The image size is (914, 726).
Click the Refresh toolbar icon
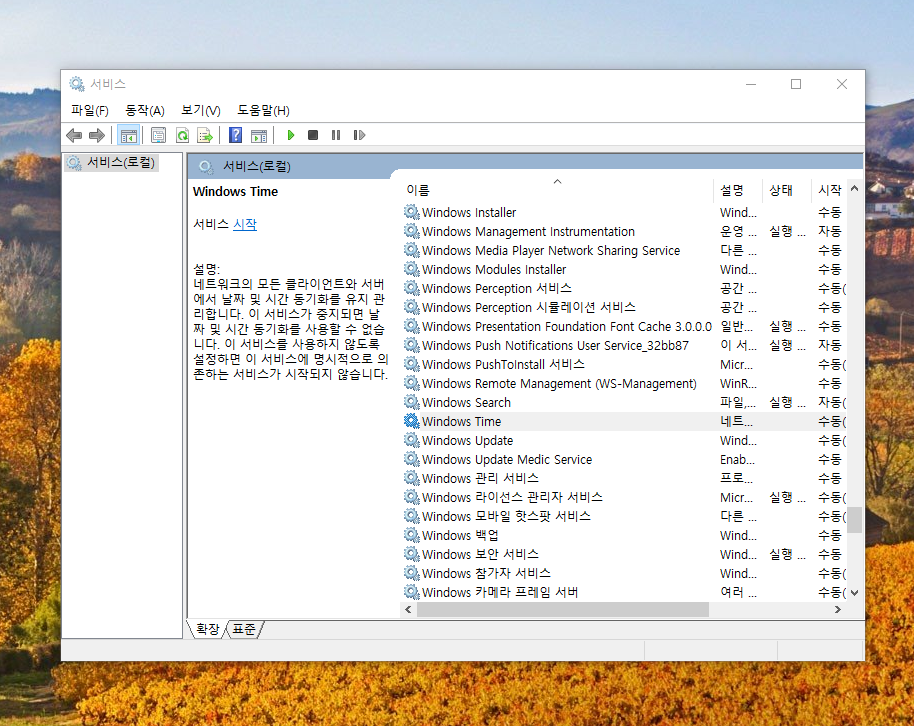182,135
